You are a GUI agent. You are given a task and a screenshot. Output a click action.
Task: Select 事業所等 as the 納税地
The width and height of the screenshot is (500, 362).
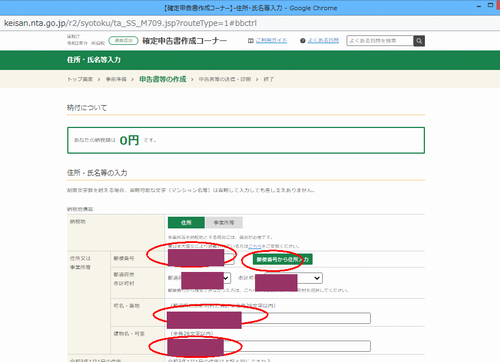[224, 223]
